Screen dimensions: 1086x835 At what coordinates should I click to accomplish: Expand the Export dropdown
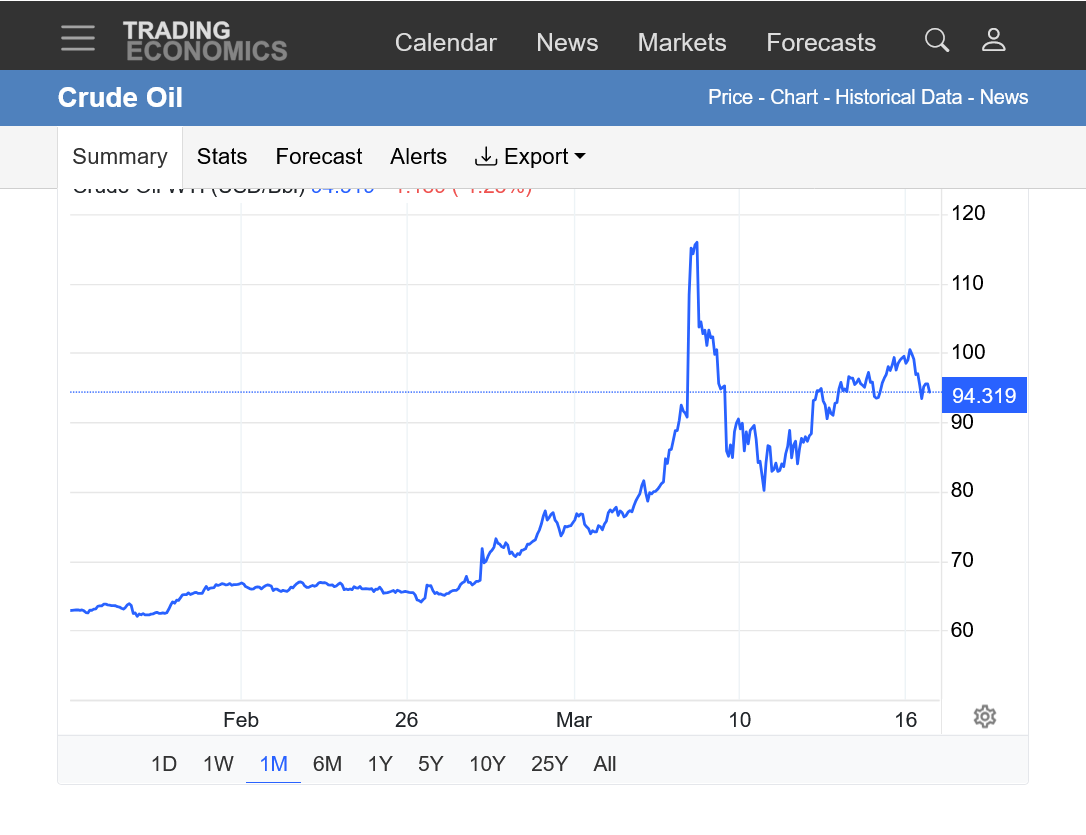pyautogui.click(x=529, y=157)
